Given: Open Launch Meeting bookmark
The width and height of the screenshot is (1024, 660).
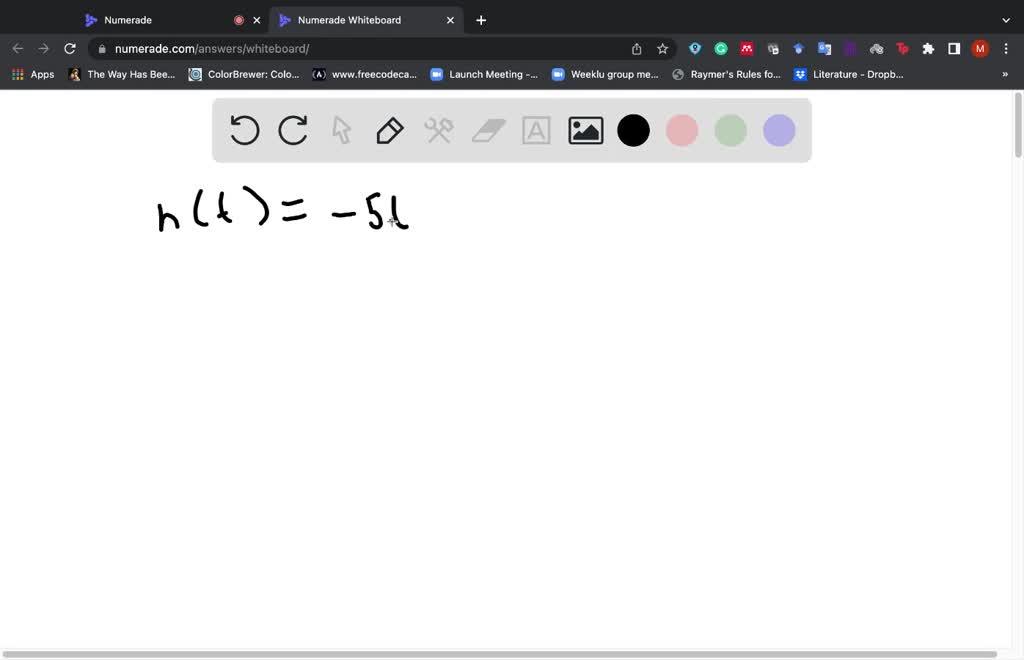Looking at the screenshot, I should [484, 74].
